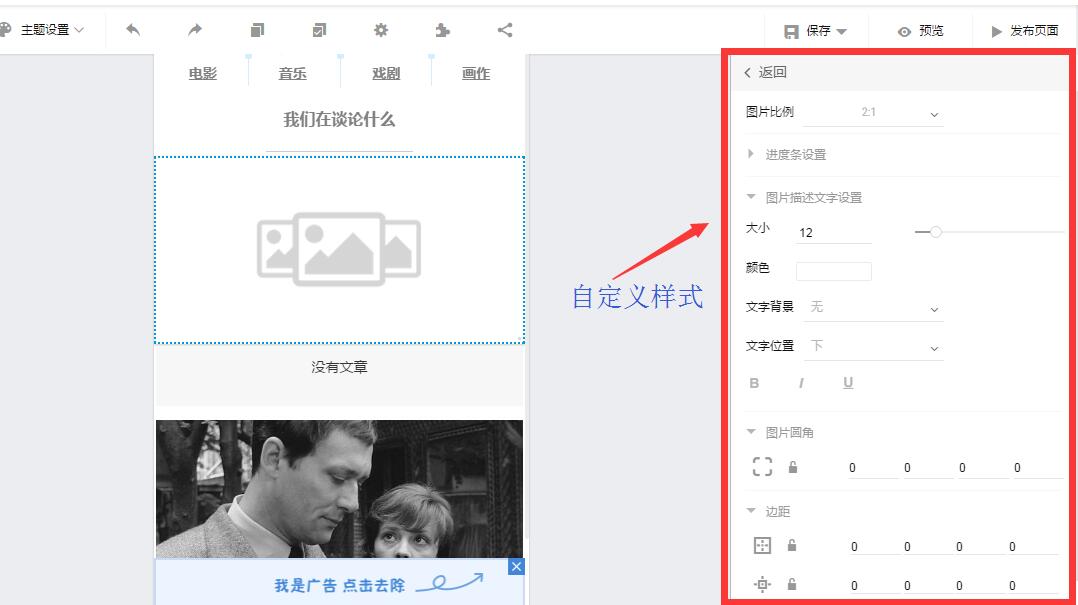Click the puzzle piece plugin icon
This screenshot has height=605, width=1078.
point(443,30)
